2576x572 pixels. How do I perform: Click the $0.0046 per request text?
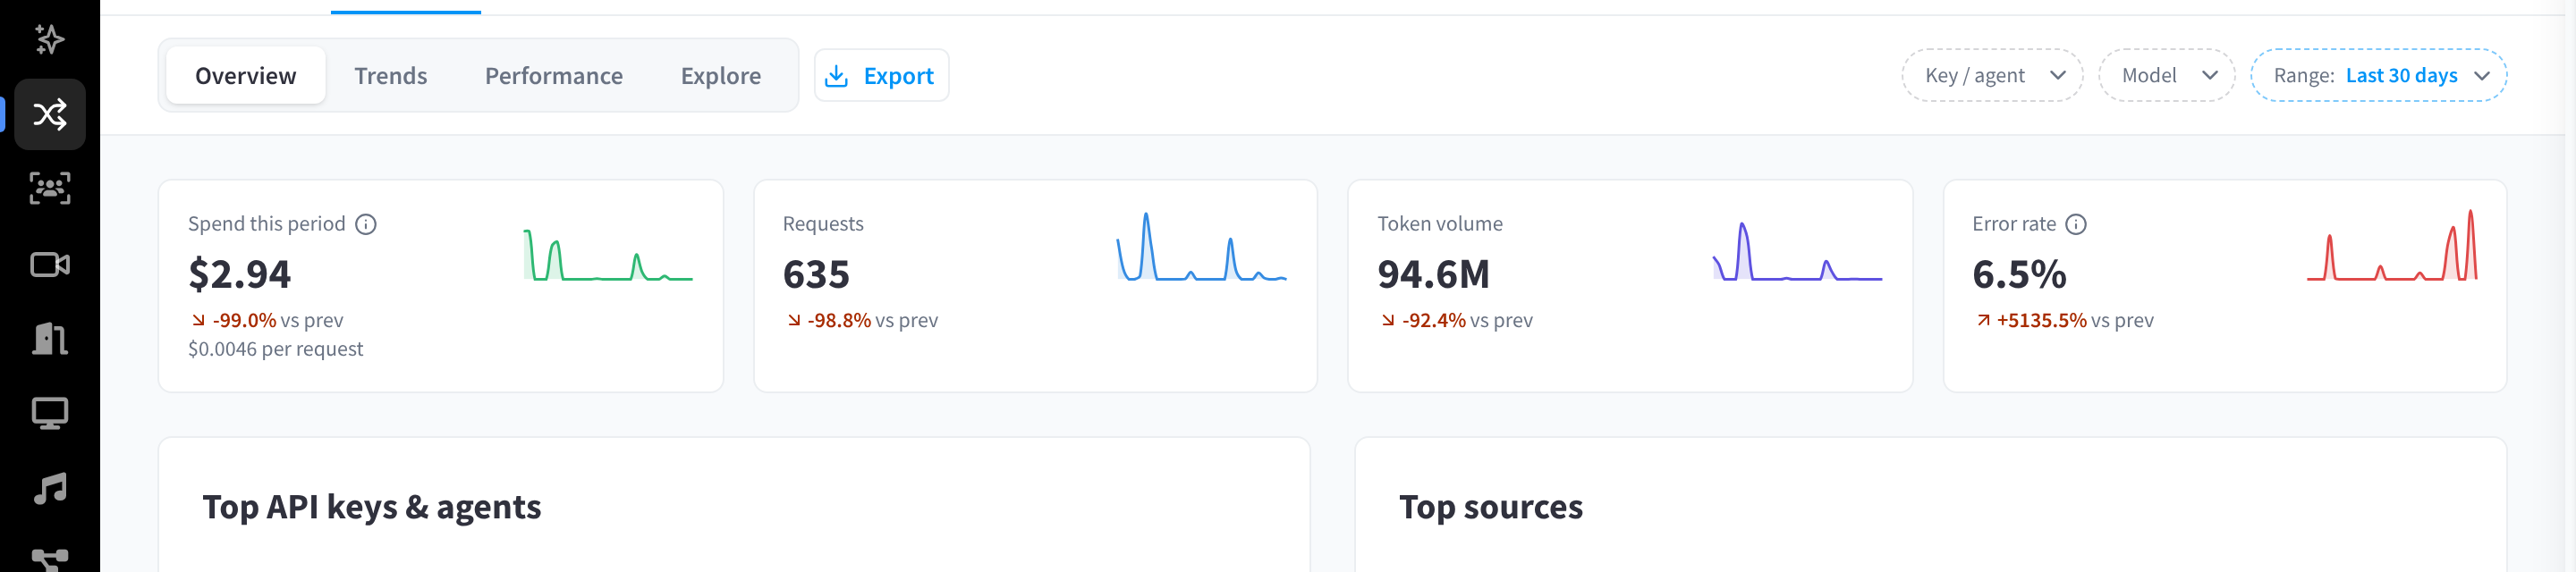pyautogui.click(x=276, y=349)
